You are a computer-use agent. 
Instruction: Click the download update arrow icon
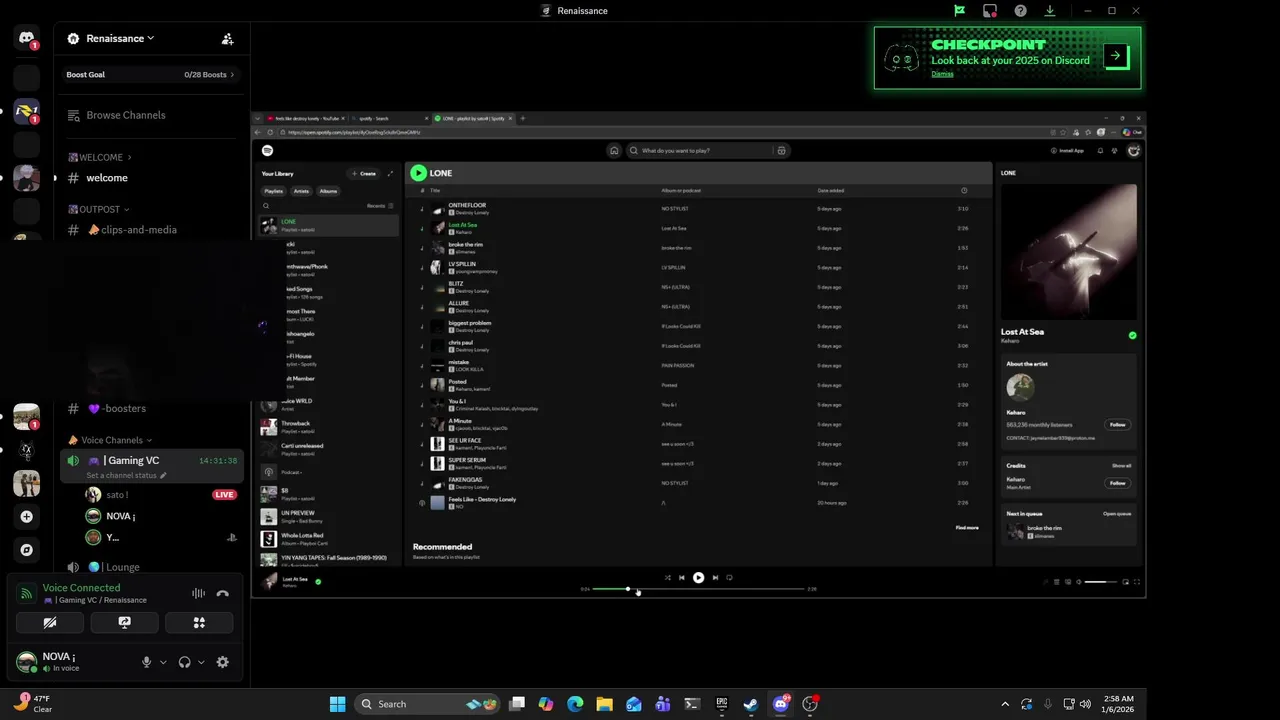(x=1050, y=11)
